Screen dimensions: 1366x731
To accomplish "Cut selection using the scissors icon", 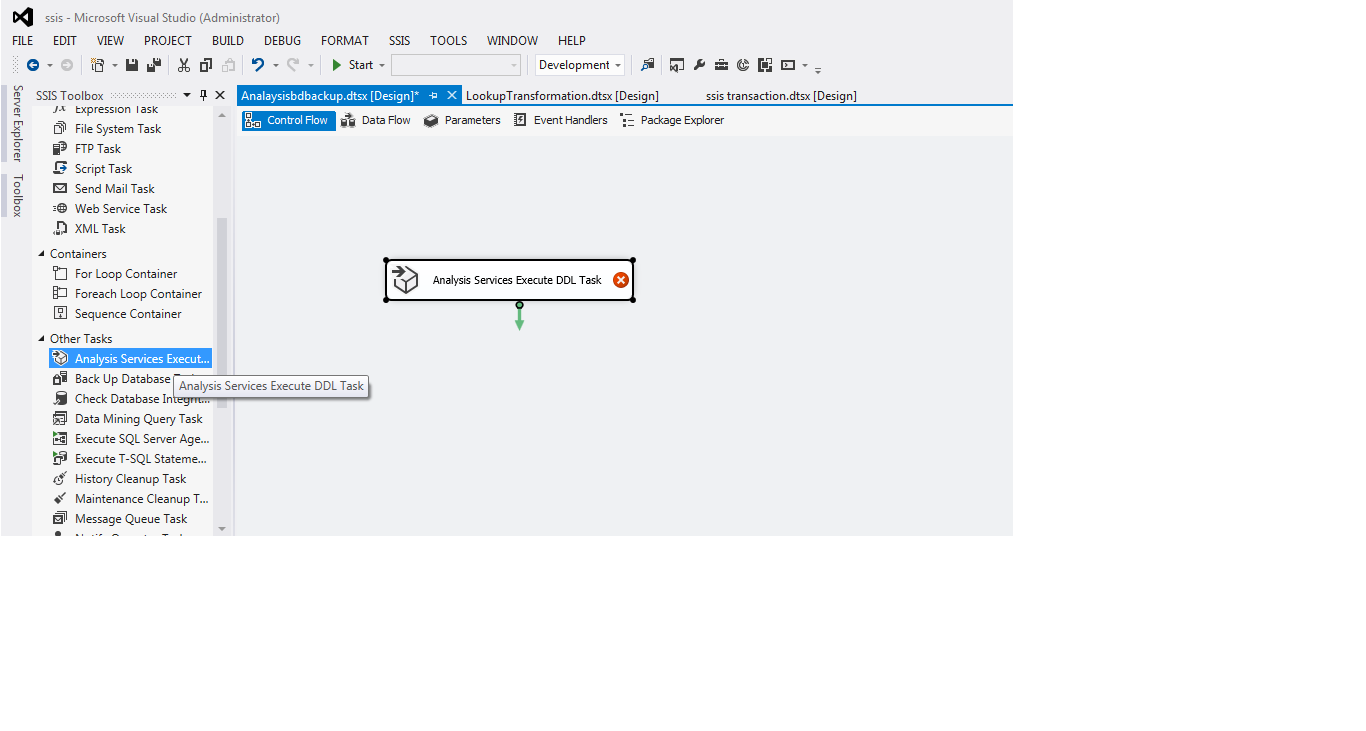I will coord(184,65).
